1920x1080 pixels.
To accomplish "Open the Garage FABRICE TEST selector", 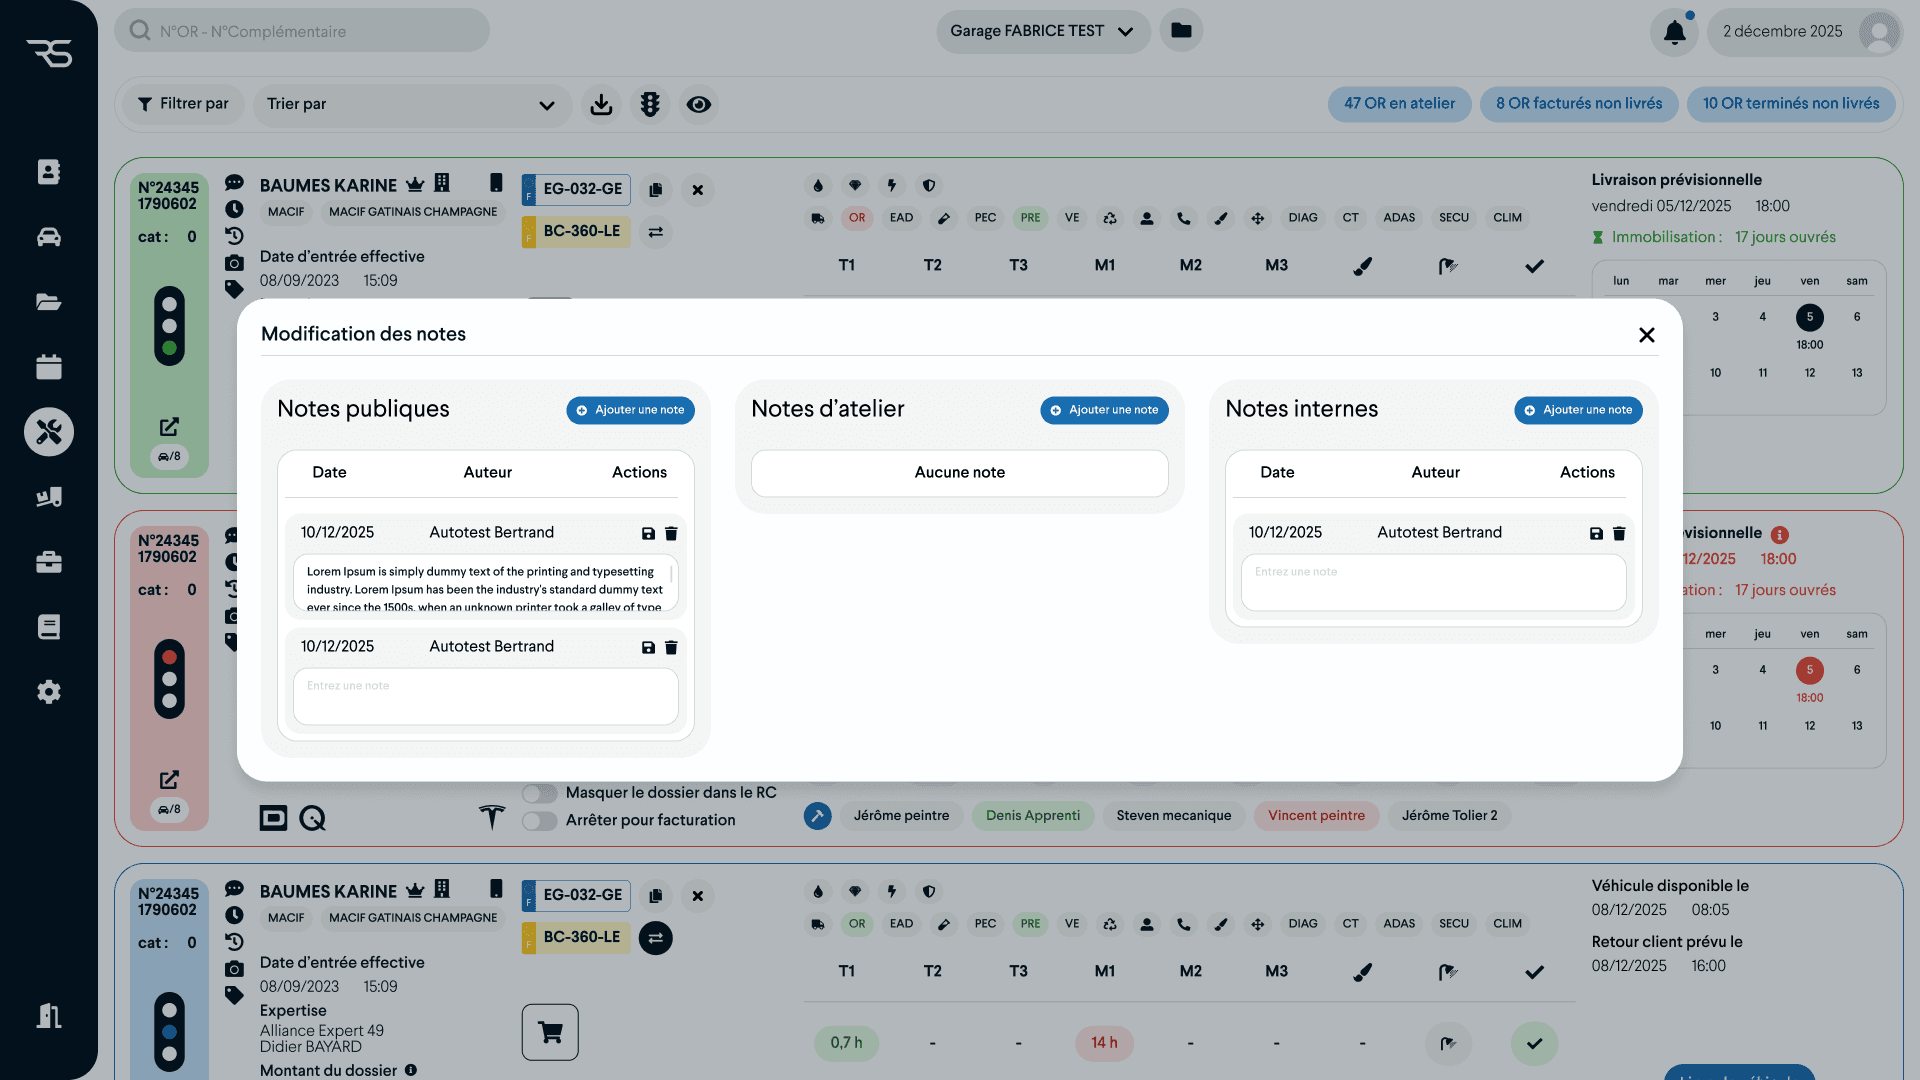I will coord(1042,31).
